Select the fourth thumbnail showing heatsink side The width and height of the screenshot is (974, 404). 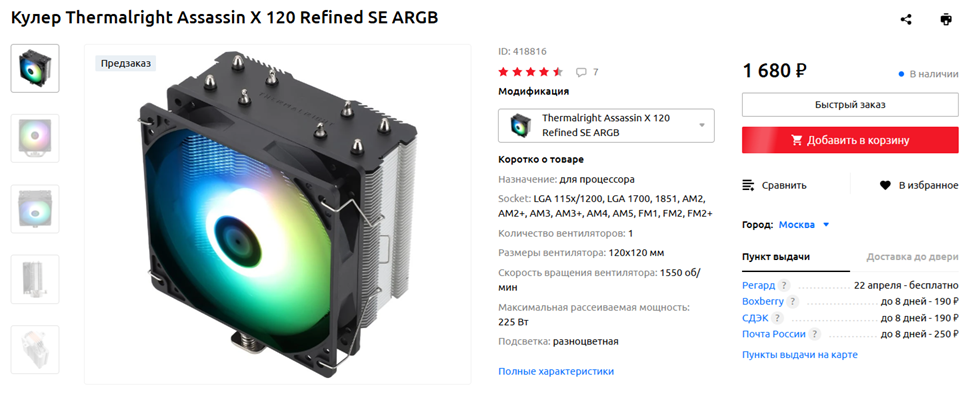pos(35,279)
